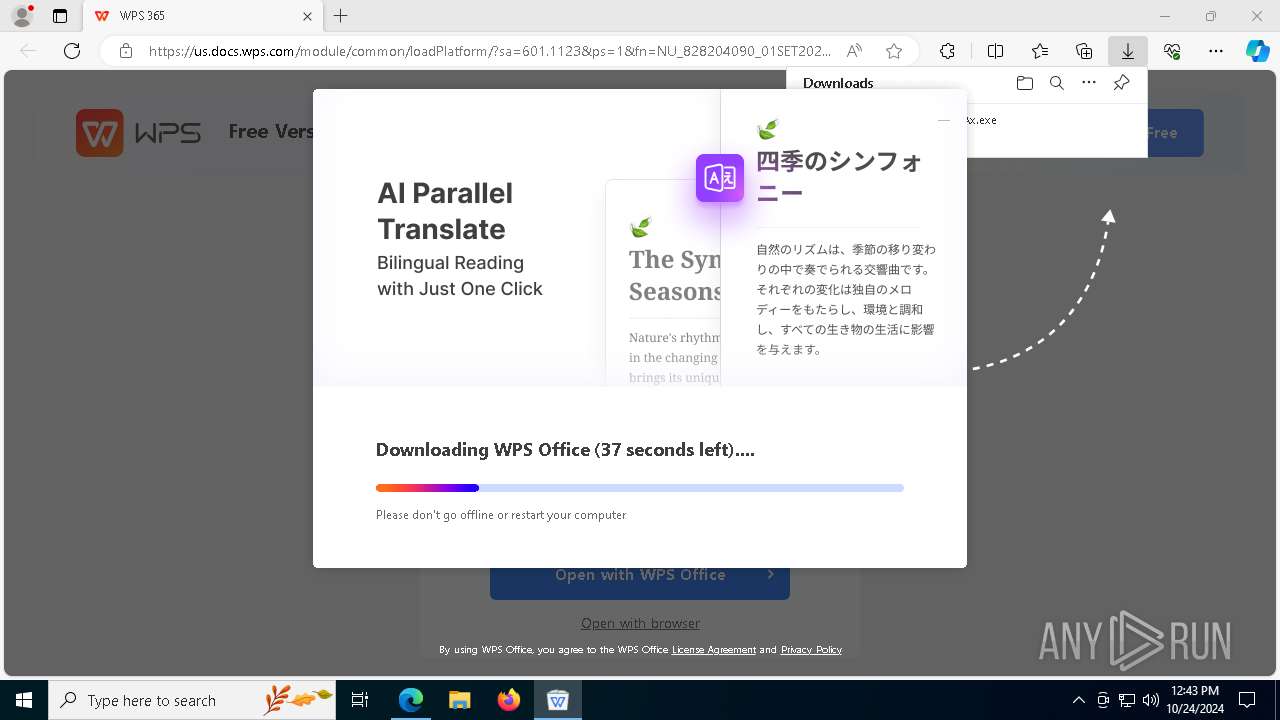1280x720 pixels.
Task: Click the WPS logo in page header
Action: click(138, 132)
